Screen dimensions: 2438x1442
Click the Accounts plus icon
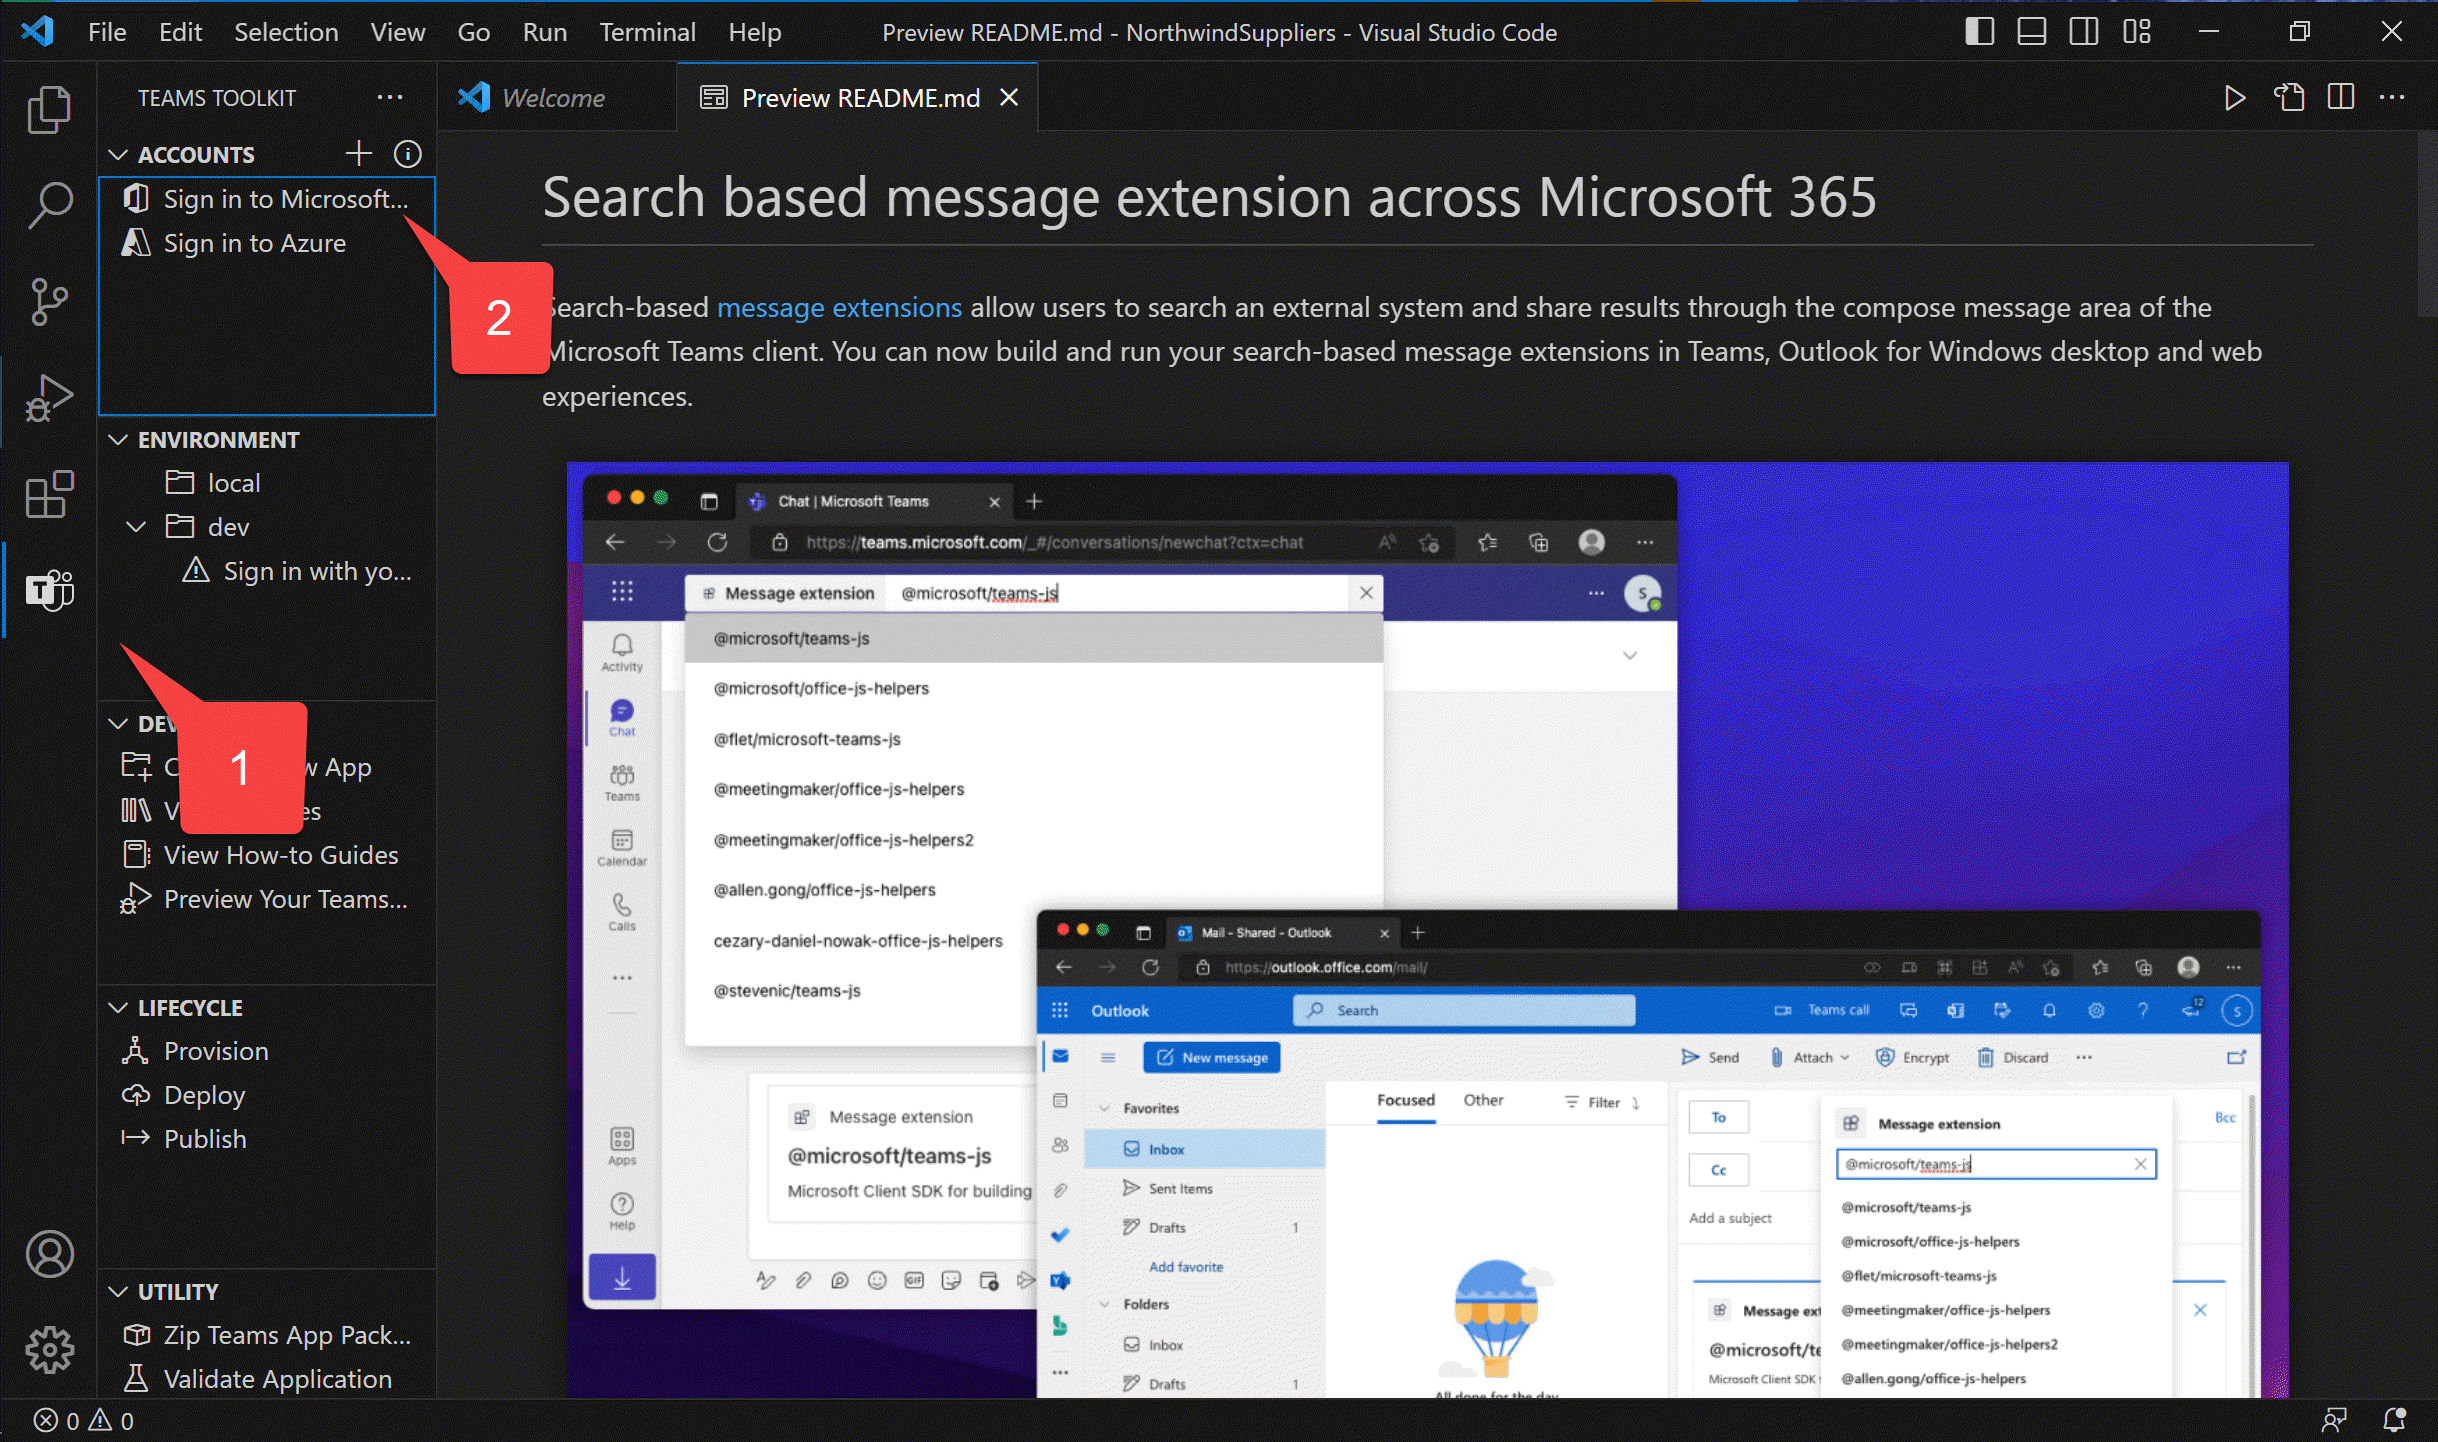(358, 154)
